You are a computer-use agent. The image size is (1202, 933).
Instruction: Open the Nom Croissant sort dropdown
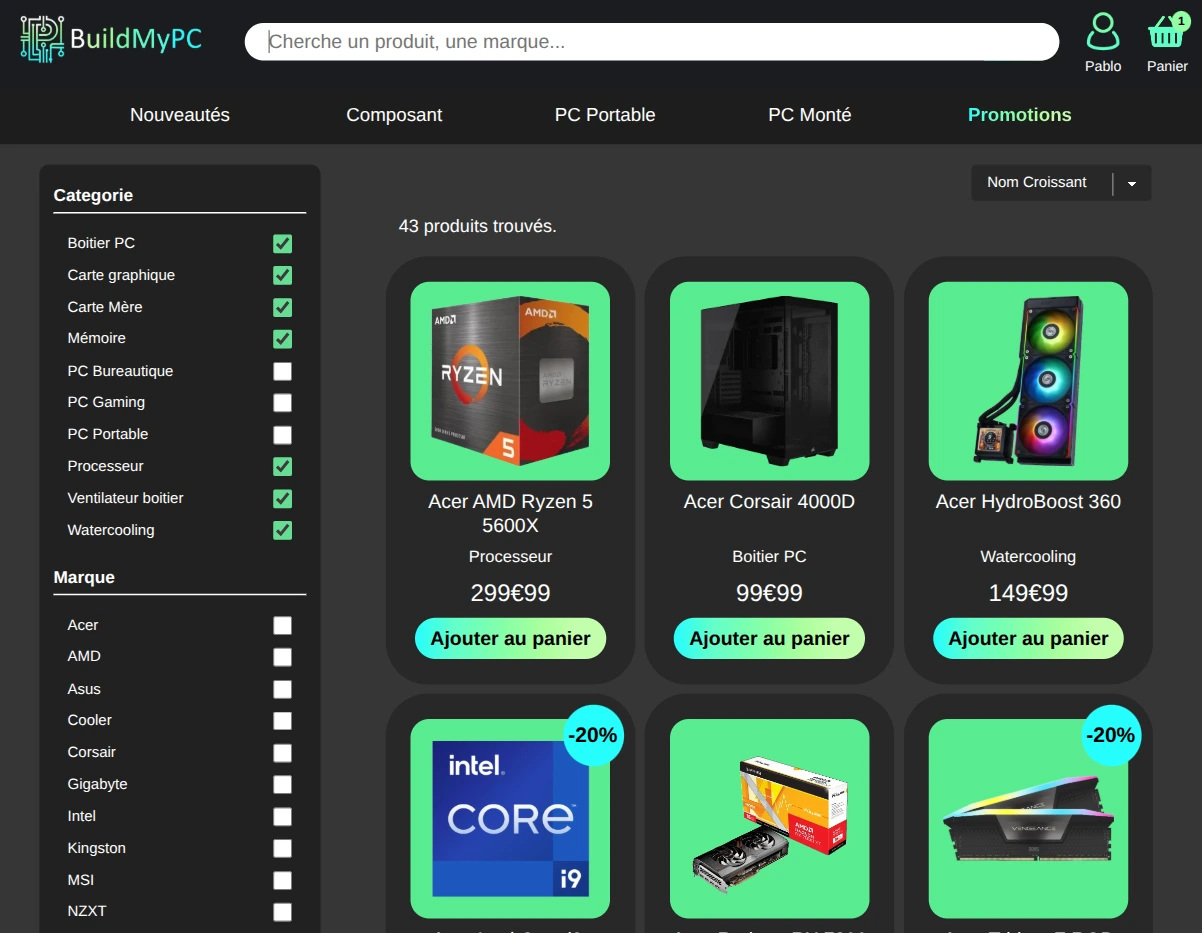click(1061, 183)
